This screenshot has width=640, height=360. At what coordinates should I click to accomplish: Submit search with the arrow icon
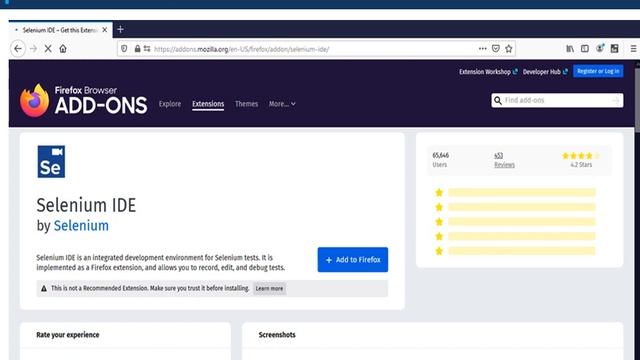tap(616, 100)
